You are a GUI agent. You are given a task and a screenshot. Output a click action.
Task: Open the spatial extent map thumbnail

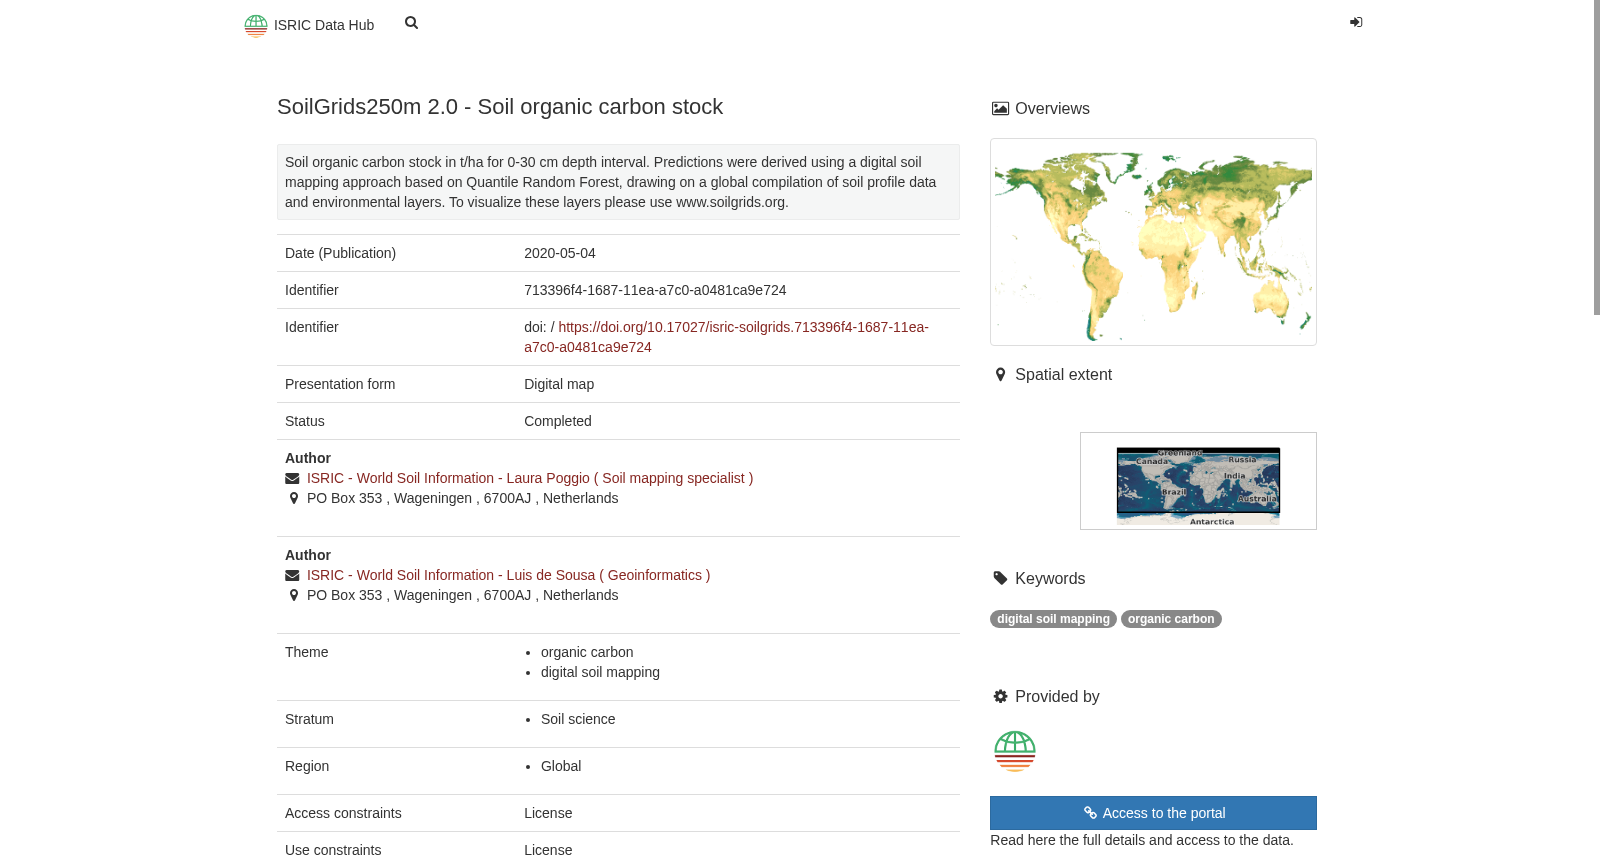tap(1198, 481)
